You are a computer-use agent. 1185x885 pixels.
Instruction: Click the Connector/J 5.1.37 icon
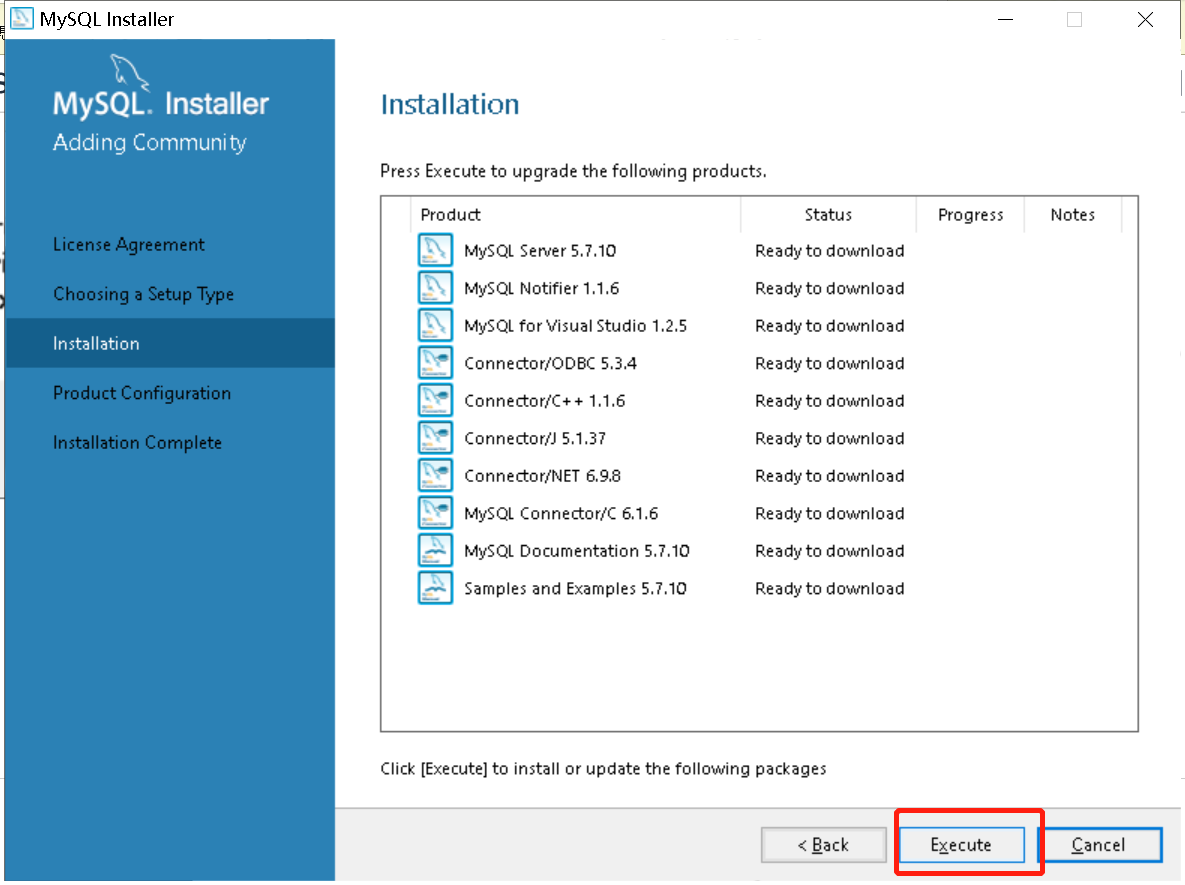435,438
